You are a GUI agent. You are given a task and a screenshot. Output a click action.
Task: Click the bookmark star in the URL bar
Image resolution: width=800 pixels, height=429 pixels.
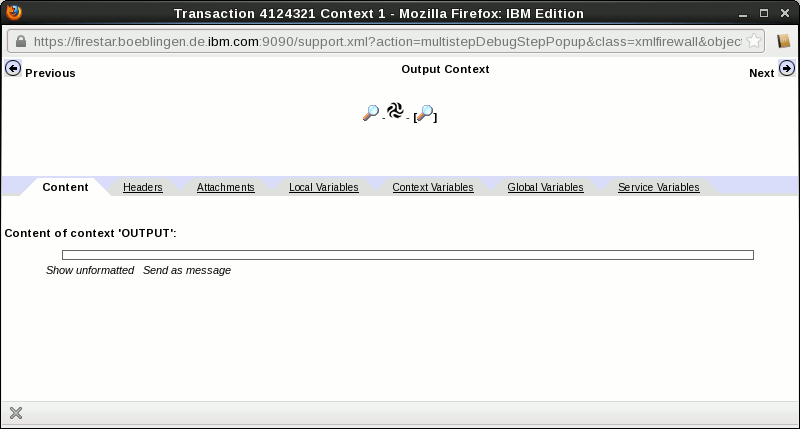(755, 42)
